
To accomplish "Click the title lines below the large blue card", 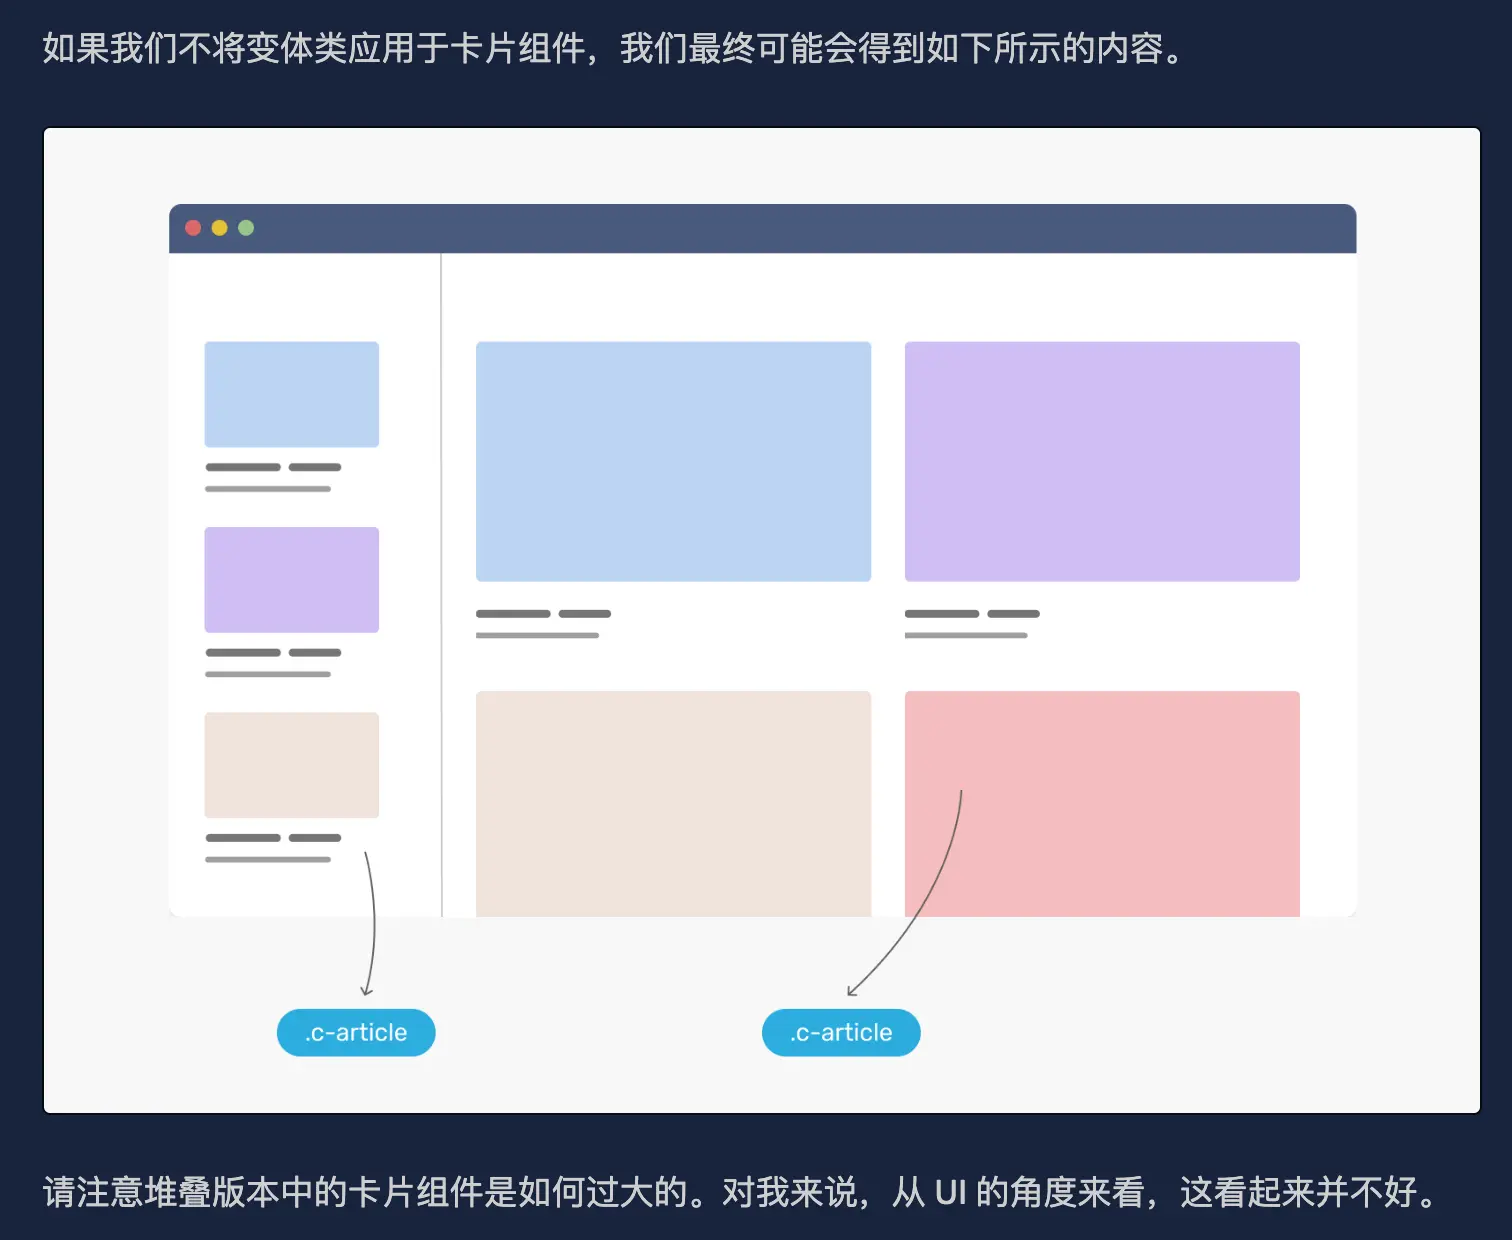I will coord(543,614).
